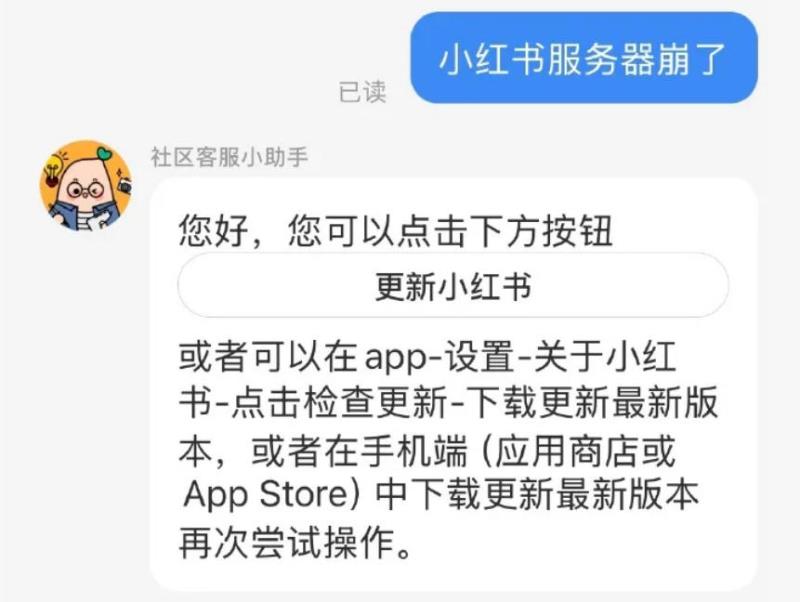800x602 pixels.
Task: Click the app-设置-关于小红 path text
Action: (x=520, y=356)
